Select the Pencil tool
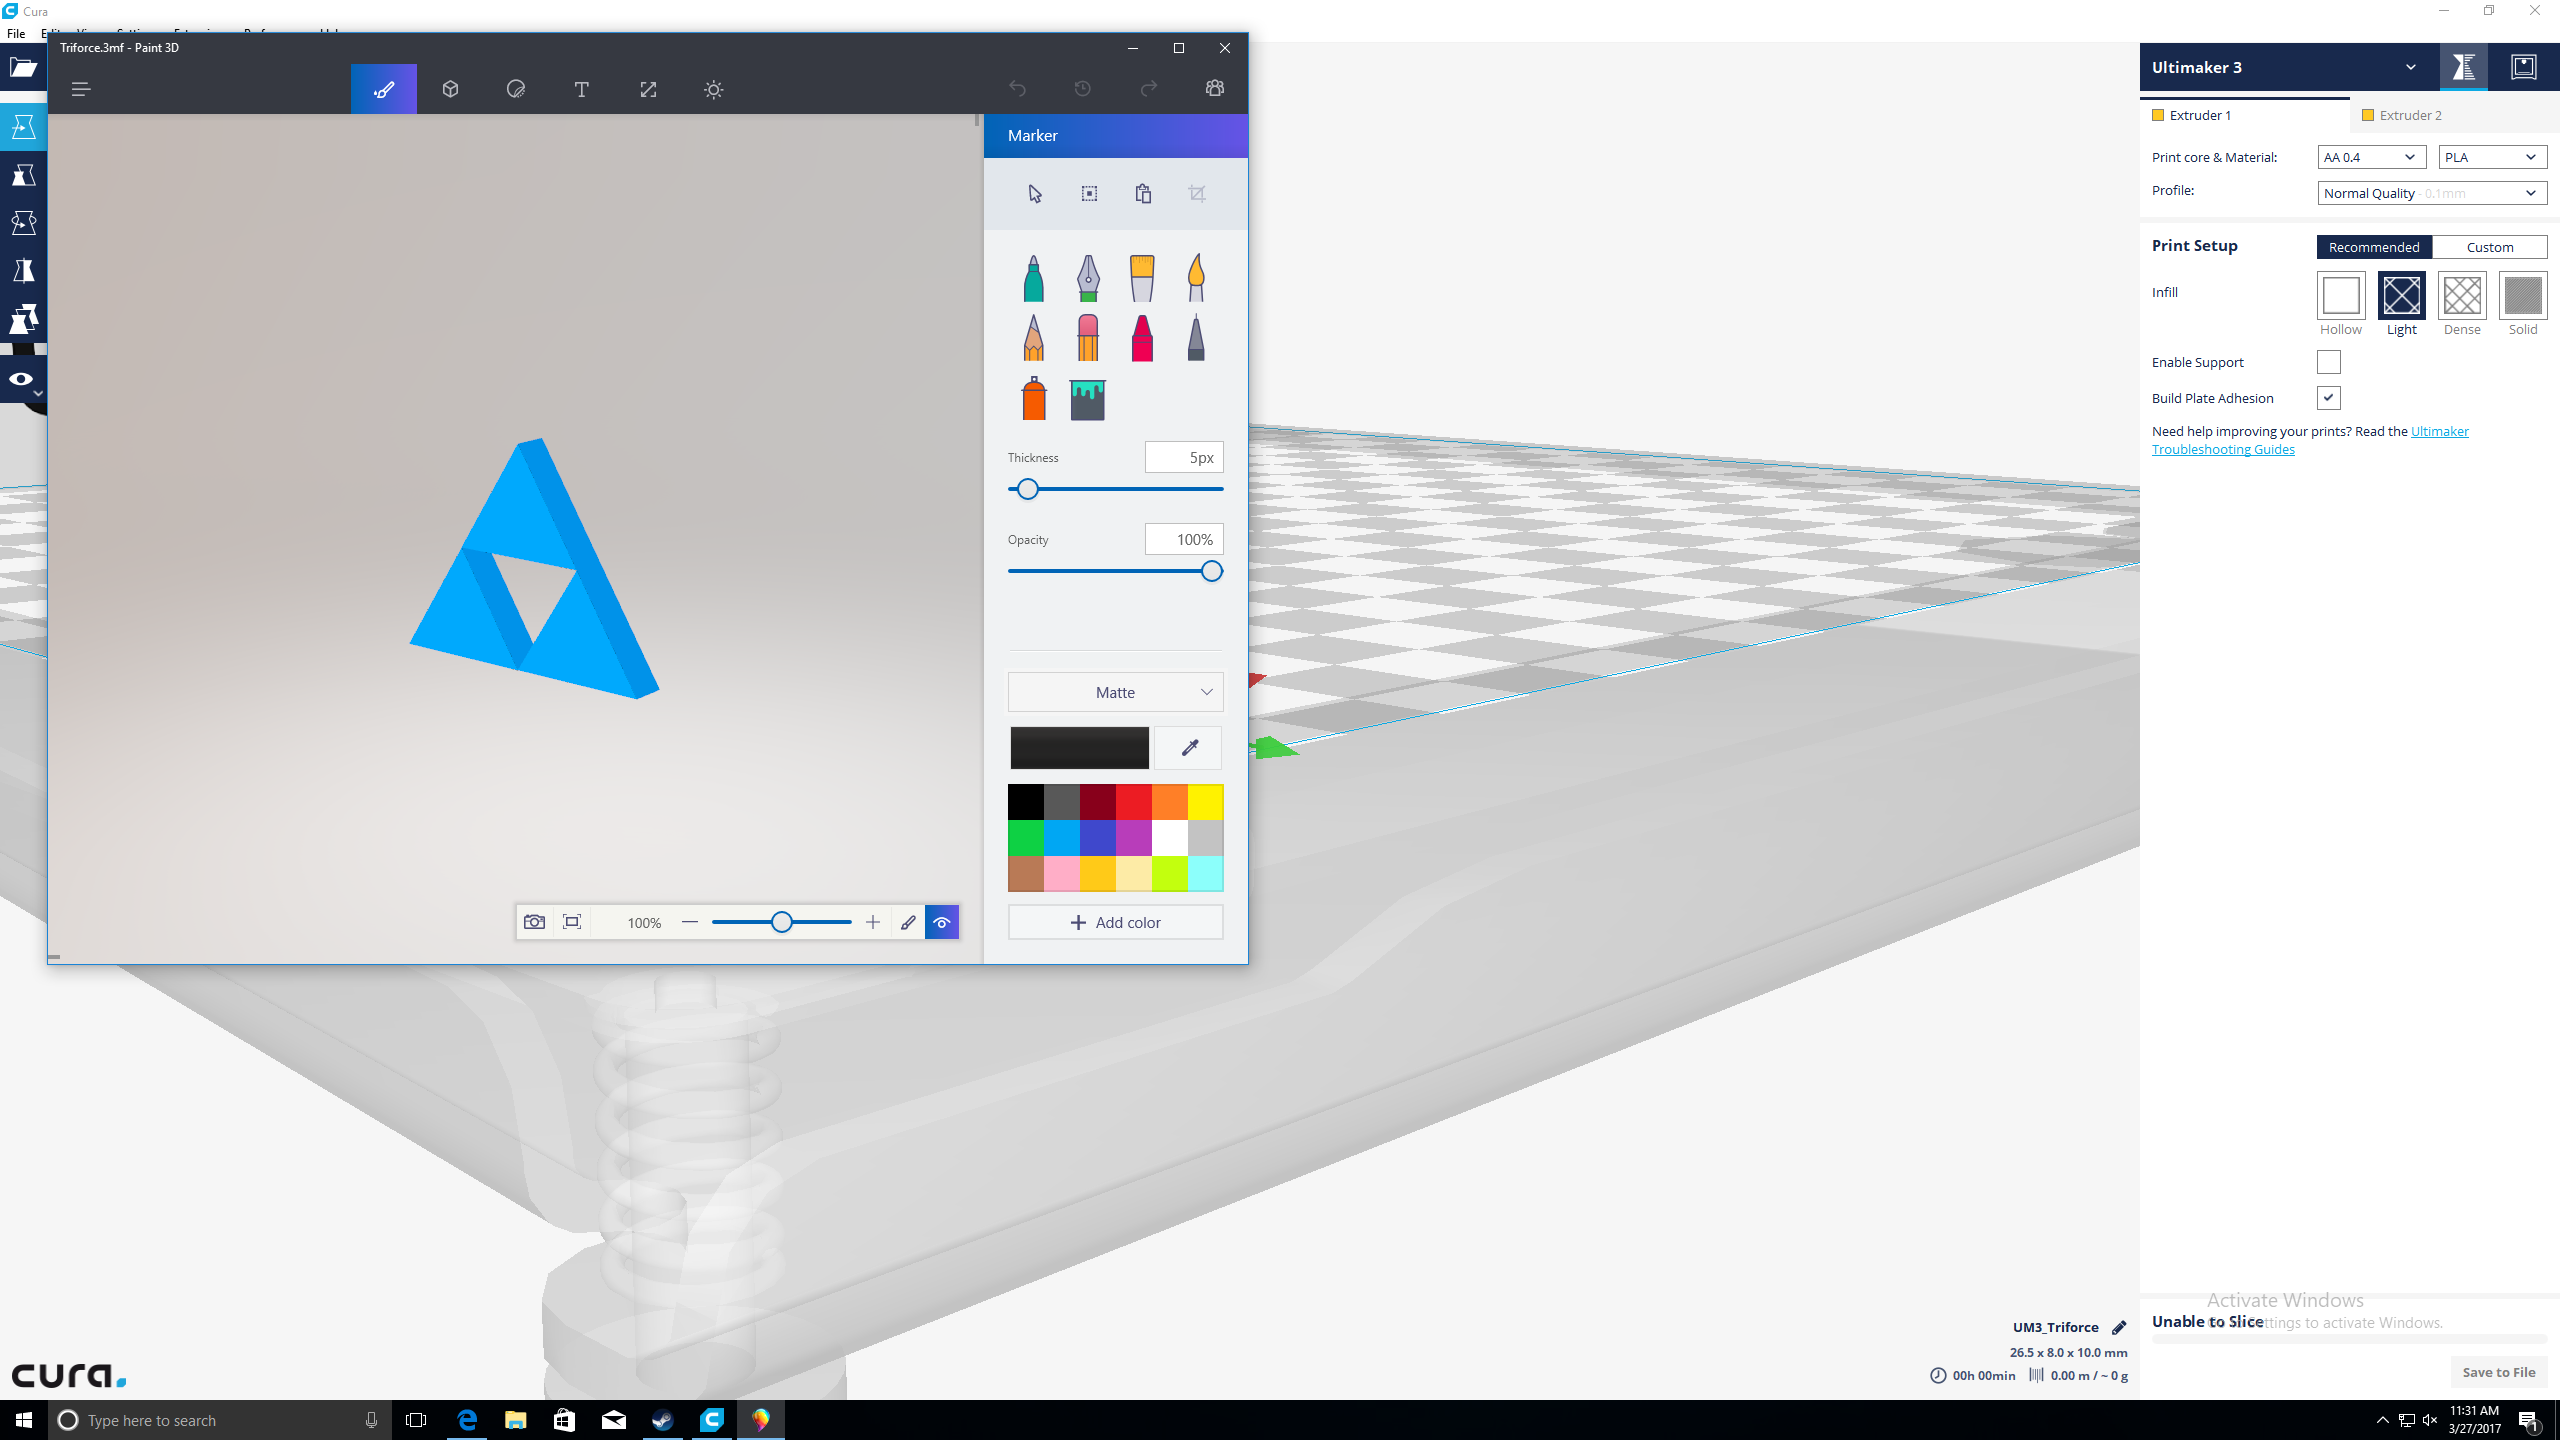Viewport: 2560px width, 1440px height. (x=1034, y=338)
